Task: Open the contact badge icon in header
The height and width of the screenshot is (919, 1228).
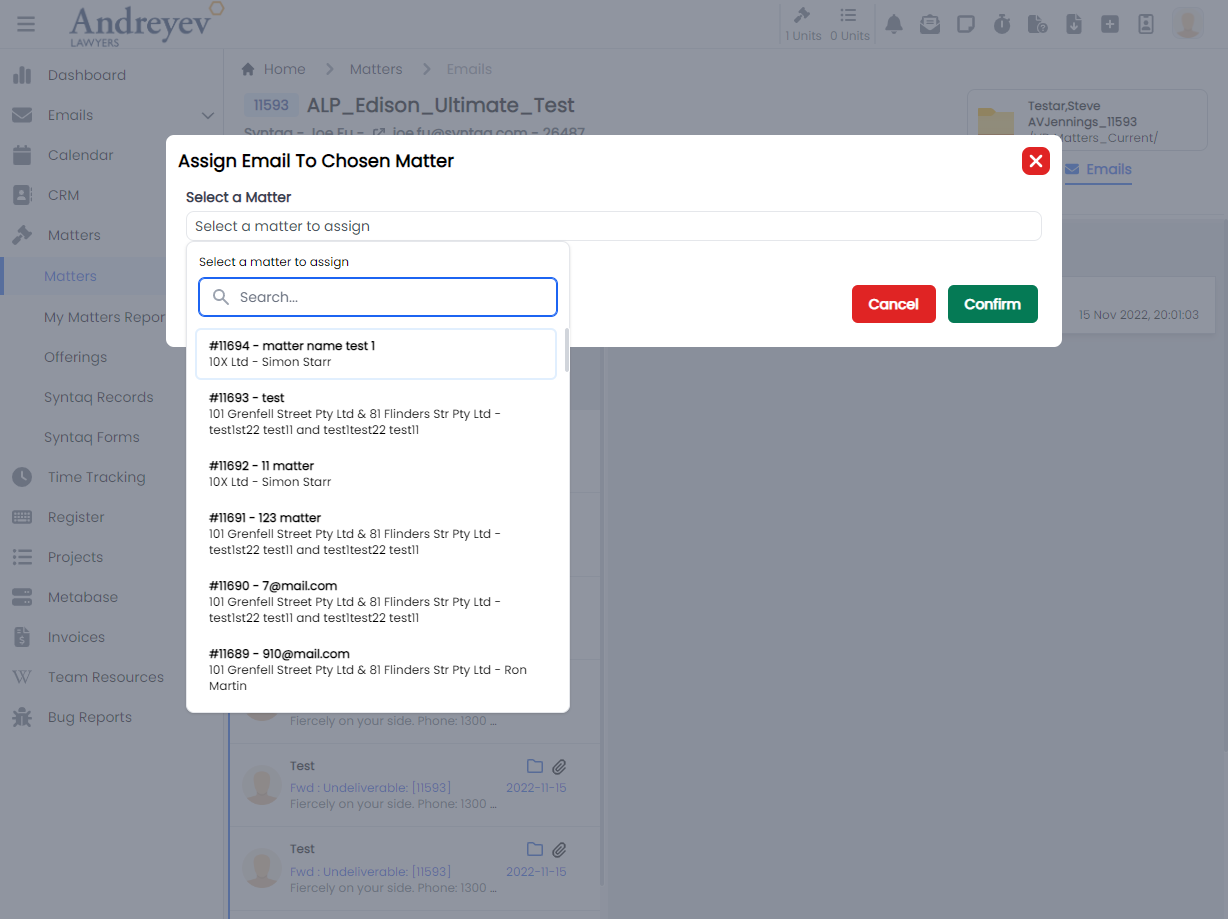Action: (x=1146, y=24)
